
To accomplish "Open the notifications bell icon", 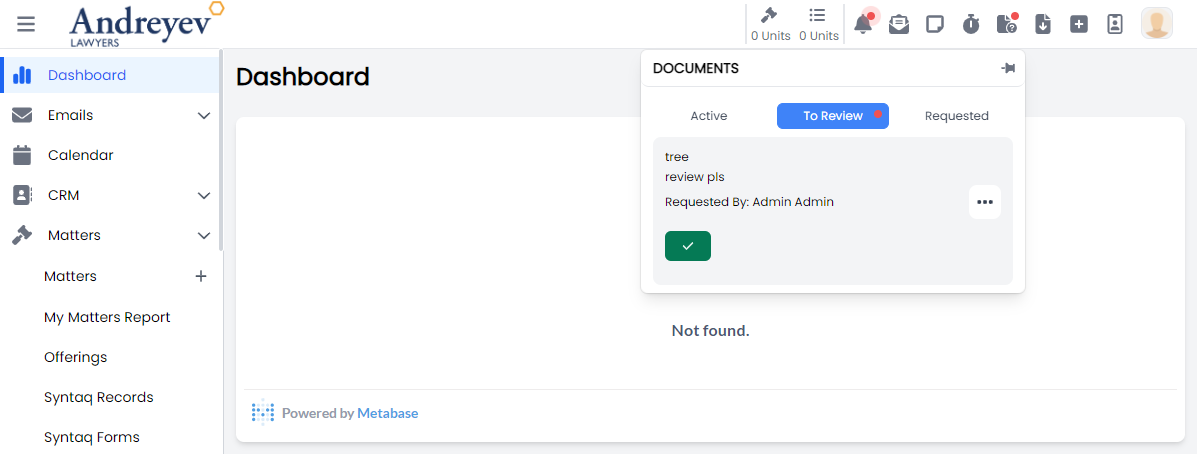I will 862,24.
